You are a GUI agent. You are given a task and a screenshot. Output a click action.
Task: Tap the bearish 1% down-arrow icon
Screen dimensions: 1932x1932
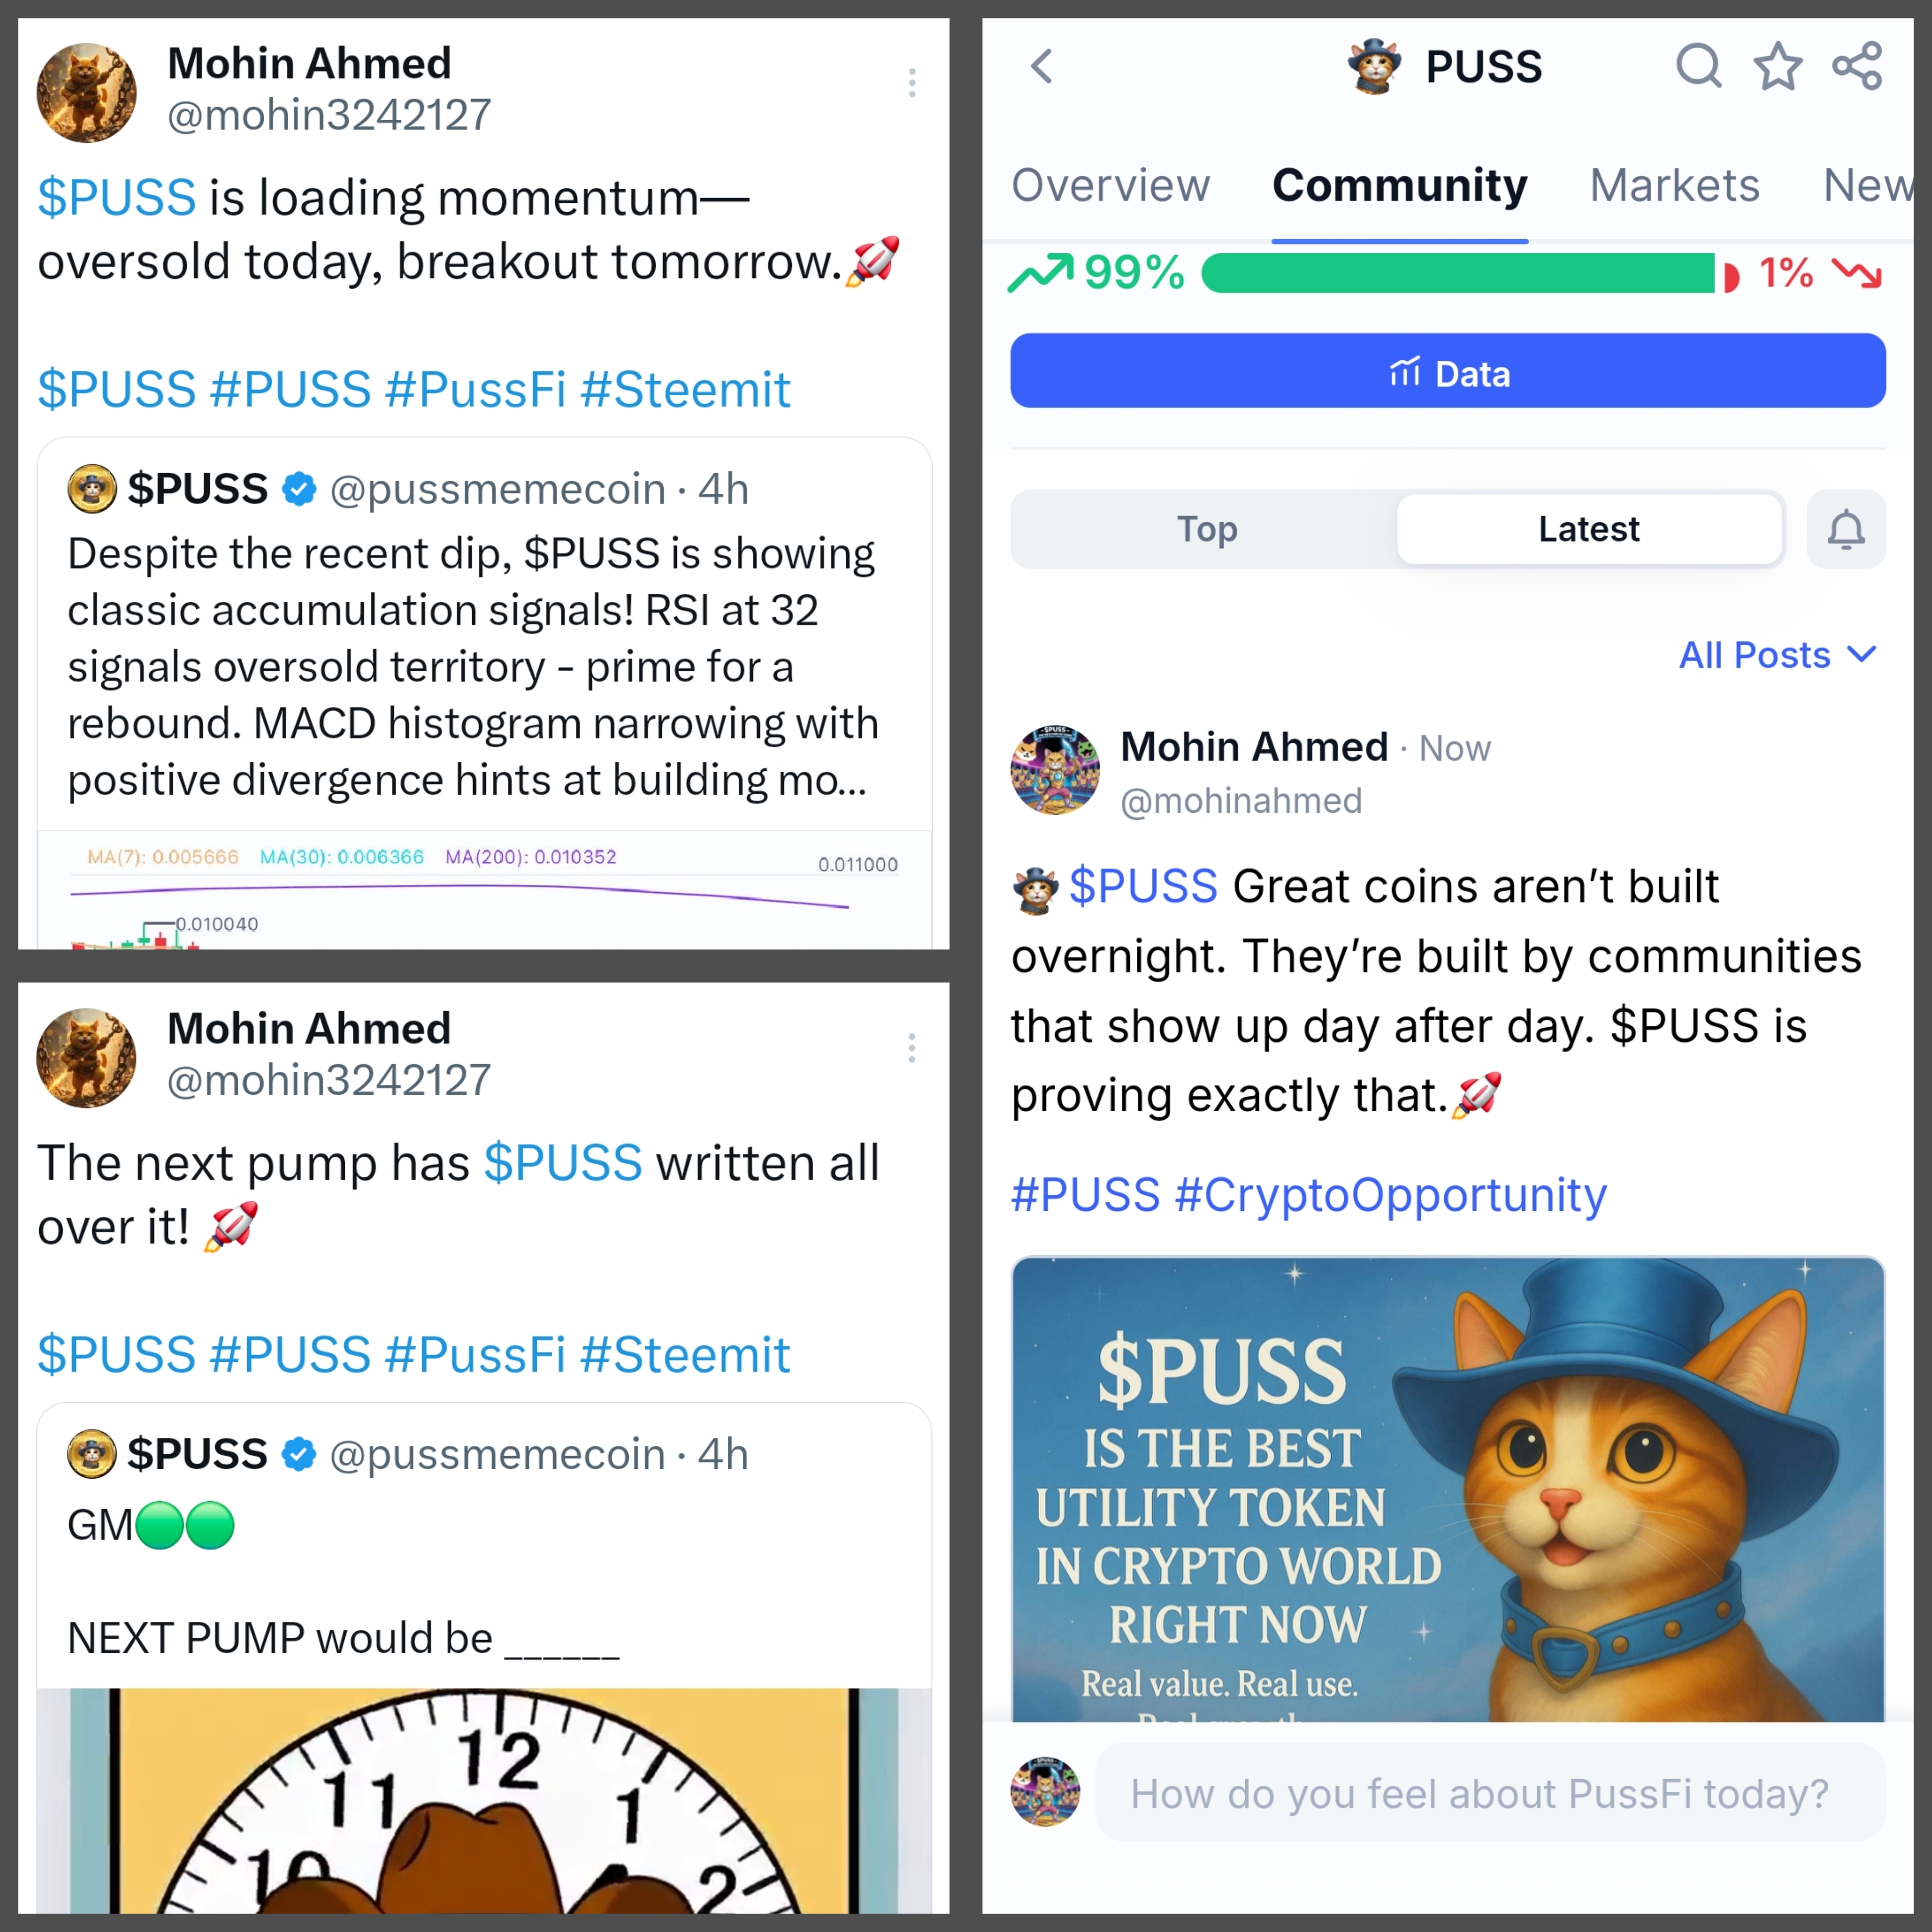(1857, 272)
